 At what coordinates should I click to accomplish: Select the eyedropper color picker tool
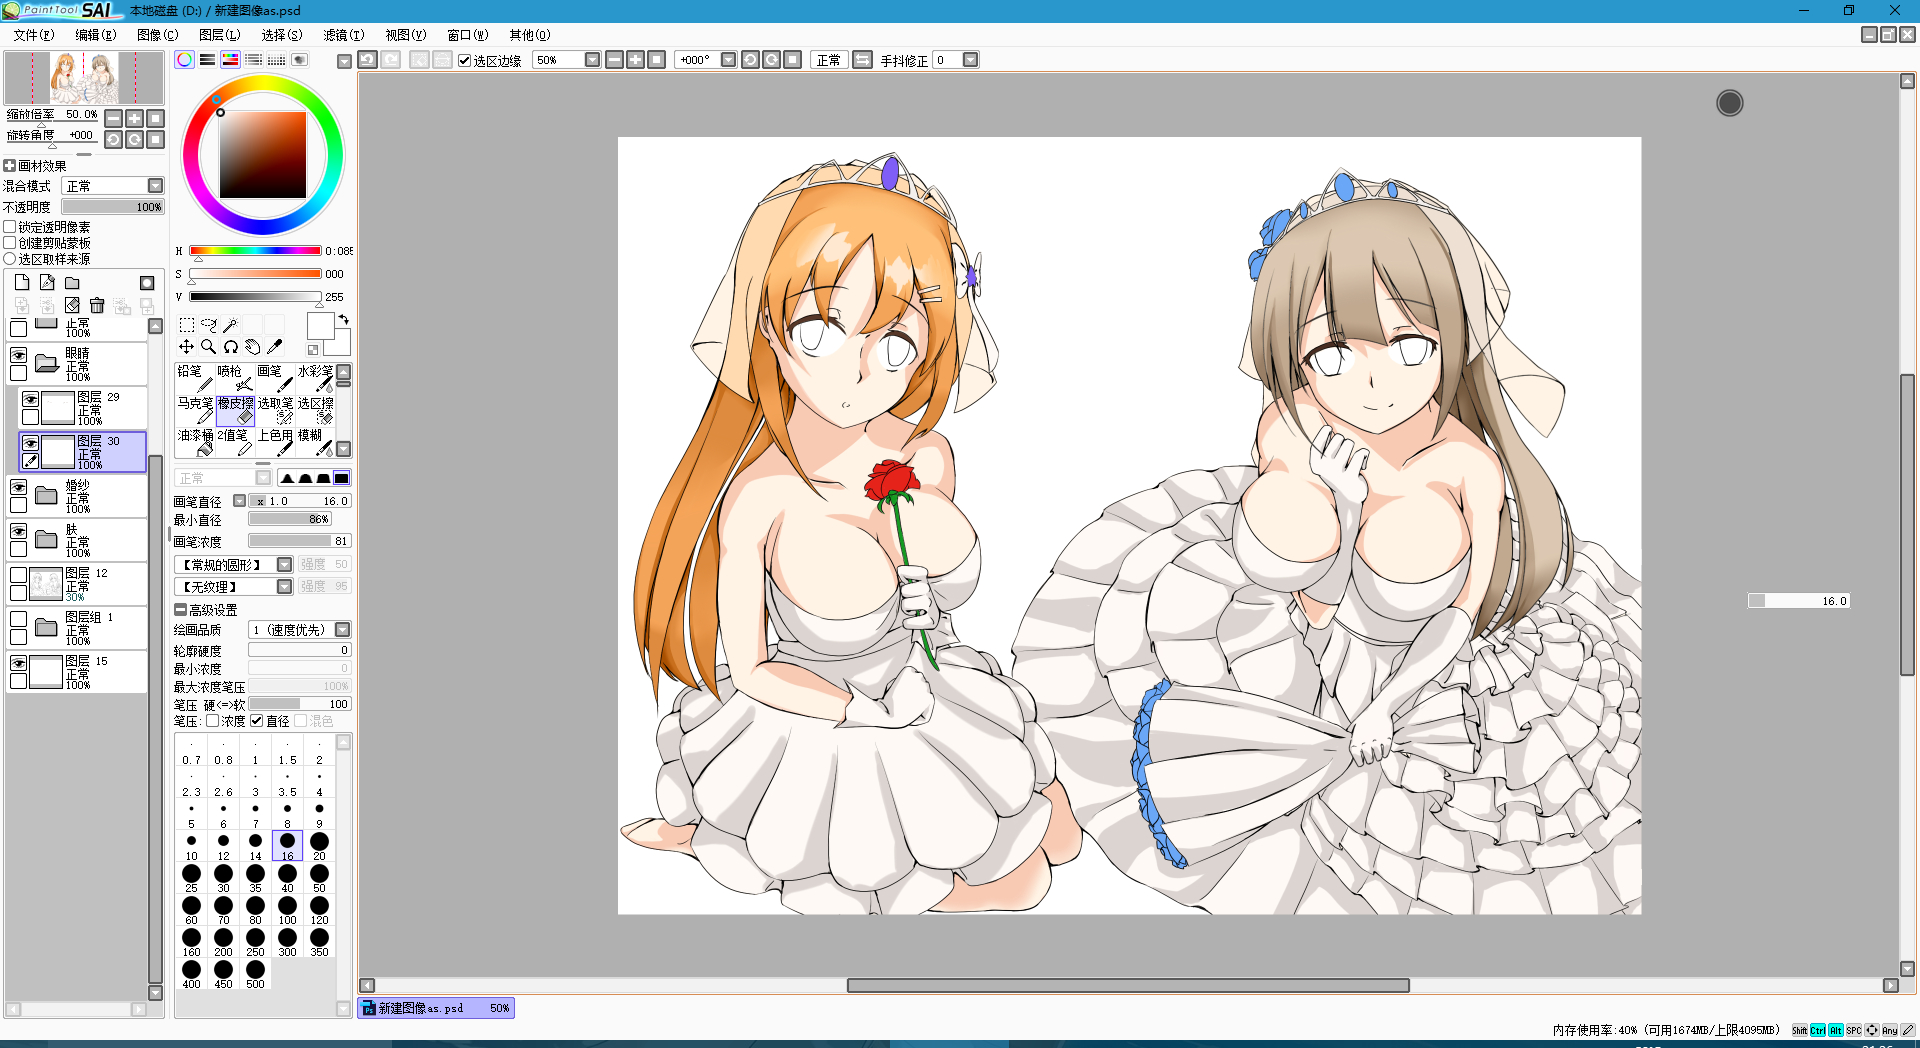pos(275,347)
